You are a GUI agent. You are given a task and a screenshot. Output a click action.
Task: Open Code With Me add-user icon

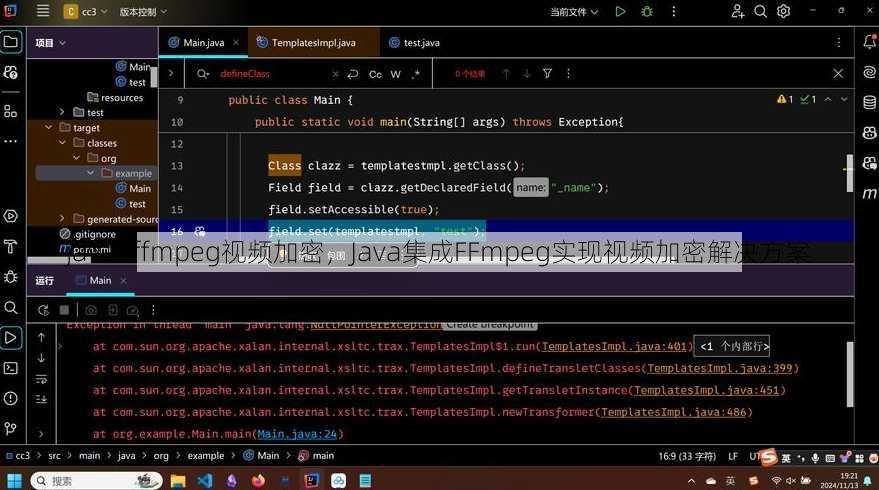click(x=738, y=11)
